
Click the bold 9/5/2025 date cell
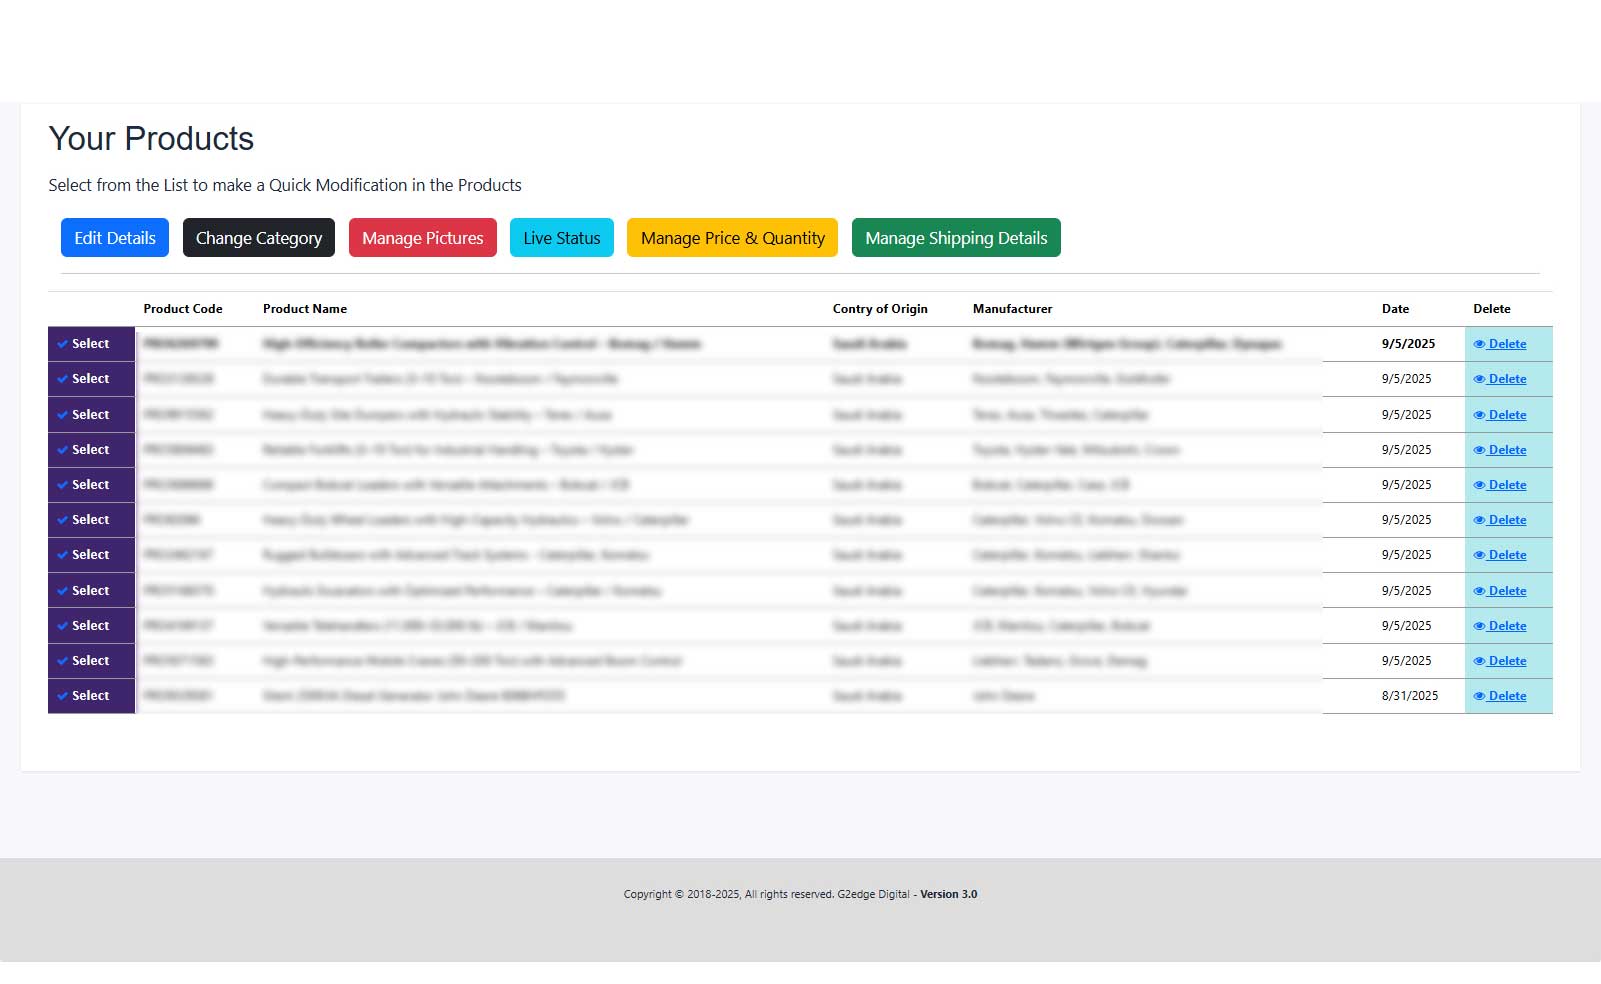point(1408,344)
